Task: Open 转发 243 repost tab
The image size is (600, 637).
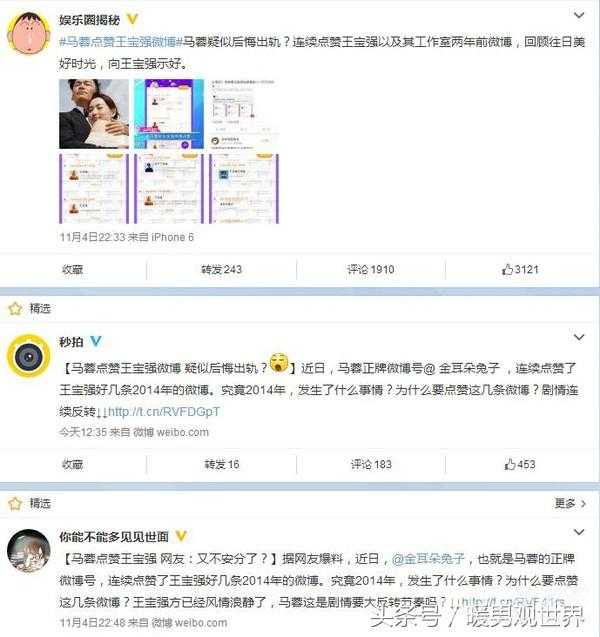Action: click(221, 269)
